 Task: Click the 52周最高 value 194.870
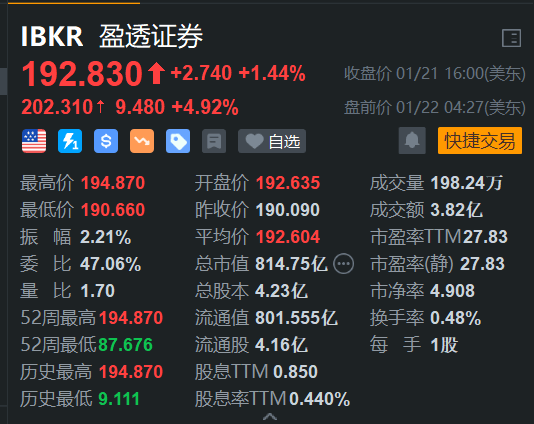click(x=131, y=318)
